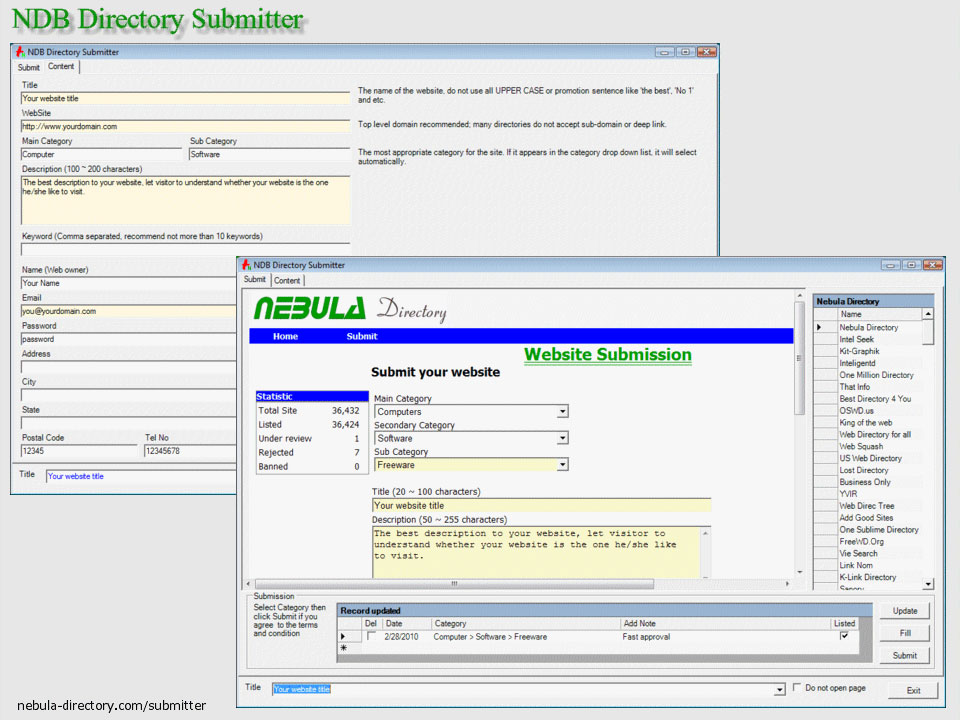Click into the Description box in the web form
Screen dimensions: 960x720
(x=536, y=552)
